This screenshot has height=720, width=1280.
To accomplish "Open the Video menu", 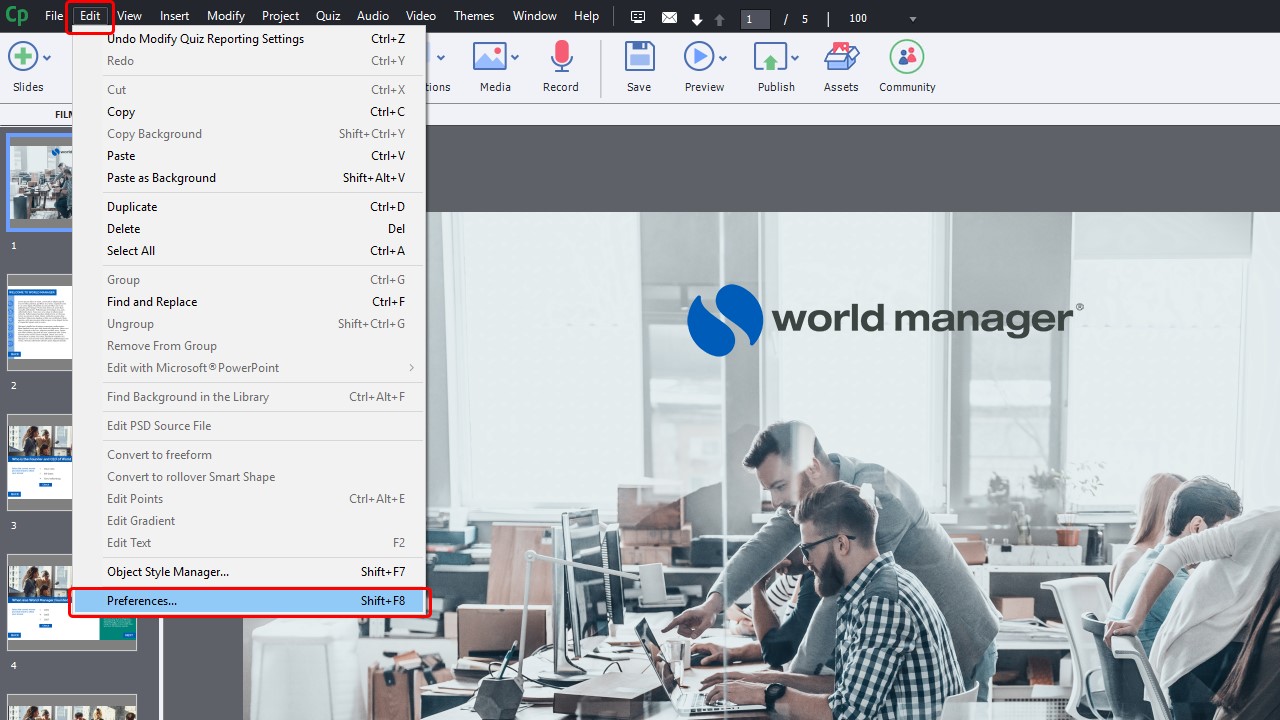I will (x=421, y=16).
